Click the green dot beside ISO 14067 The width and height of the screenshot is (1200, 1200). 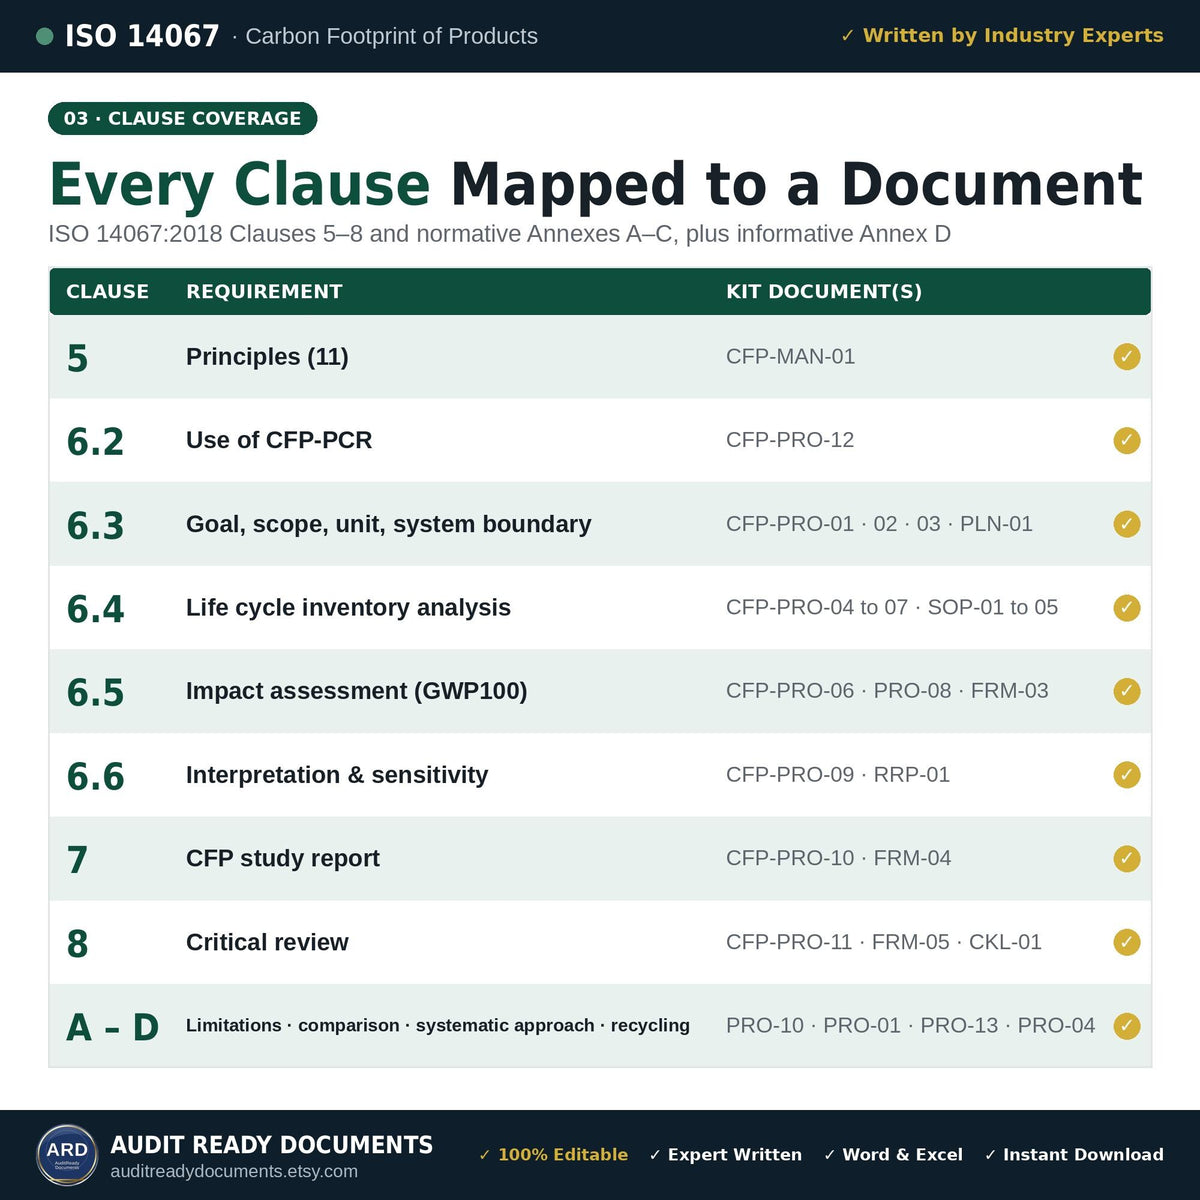point(44,36)
